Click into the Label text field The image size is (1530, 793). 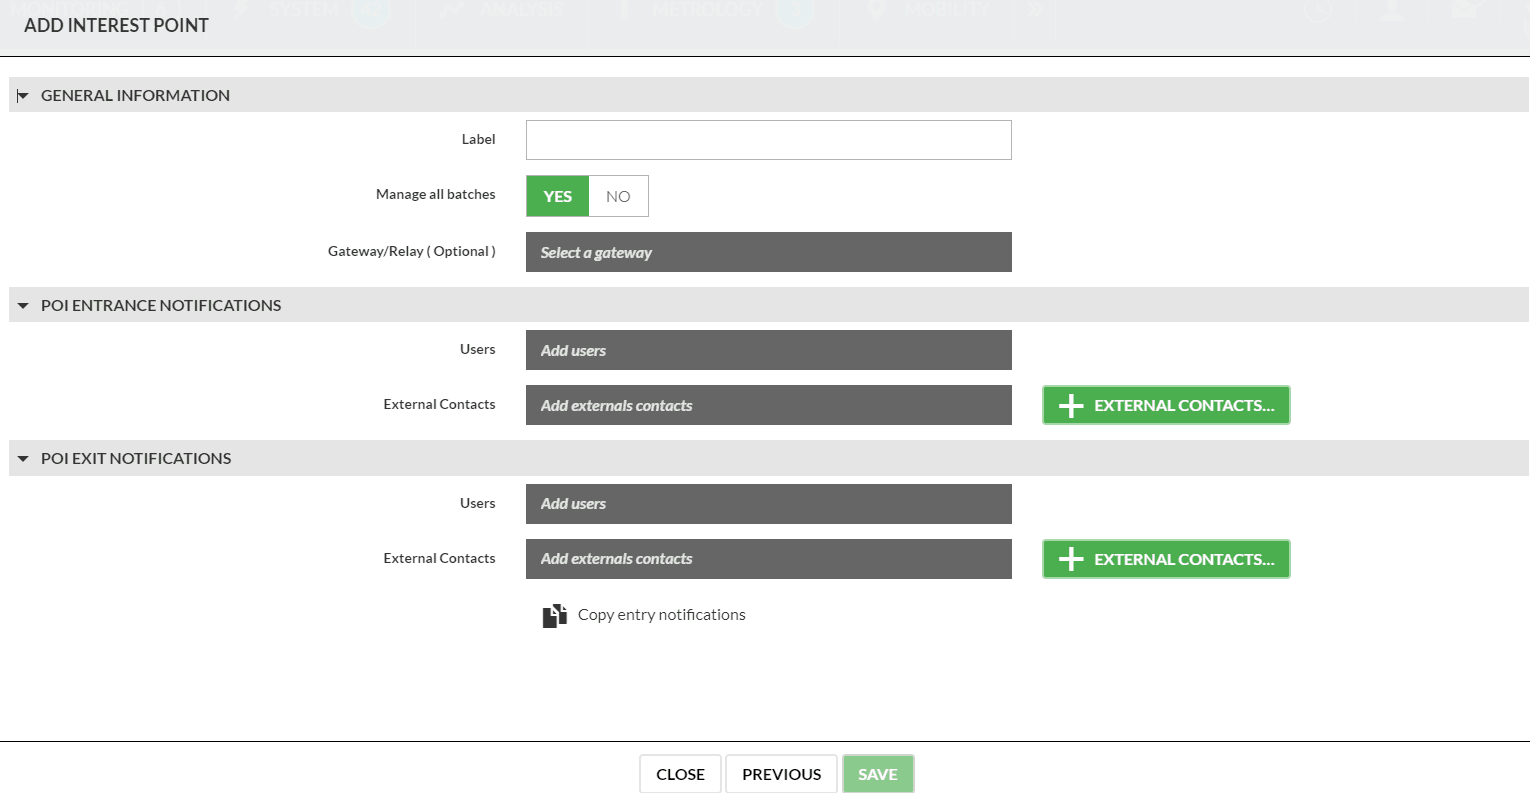[x=768, y=140]
